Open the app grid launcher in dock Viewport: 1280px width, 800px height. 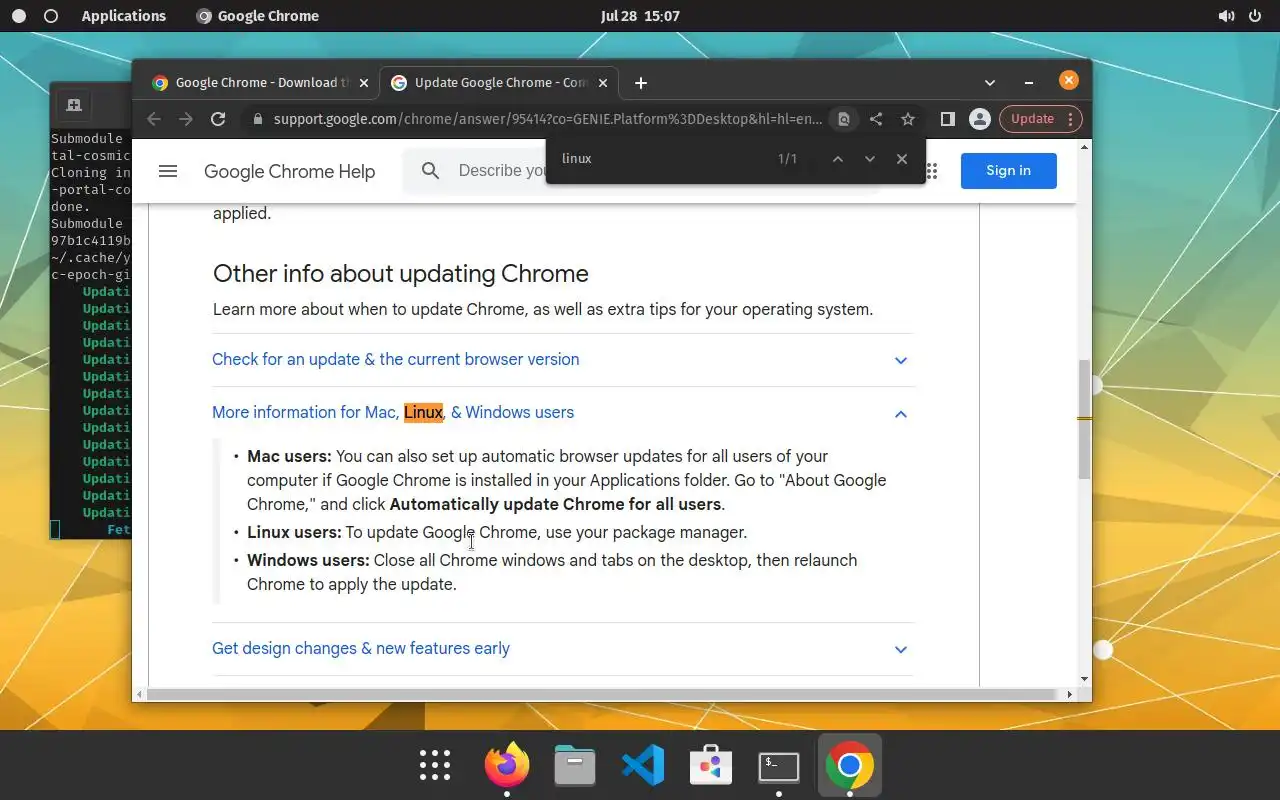point(435,765)
